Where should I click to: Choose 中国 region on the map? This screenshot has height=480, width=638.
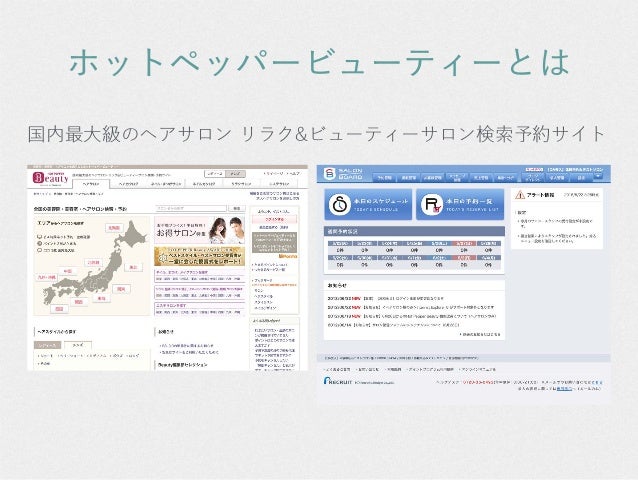(68, 271)
